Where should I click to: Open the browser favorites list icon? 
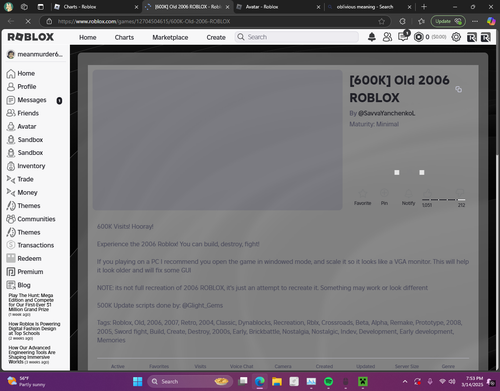click(421, 21)
